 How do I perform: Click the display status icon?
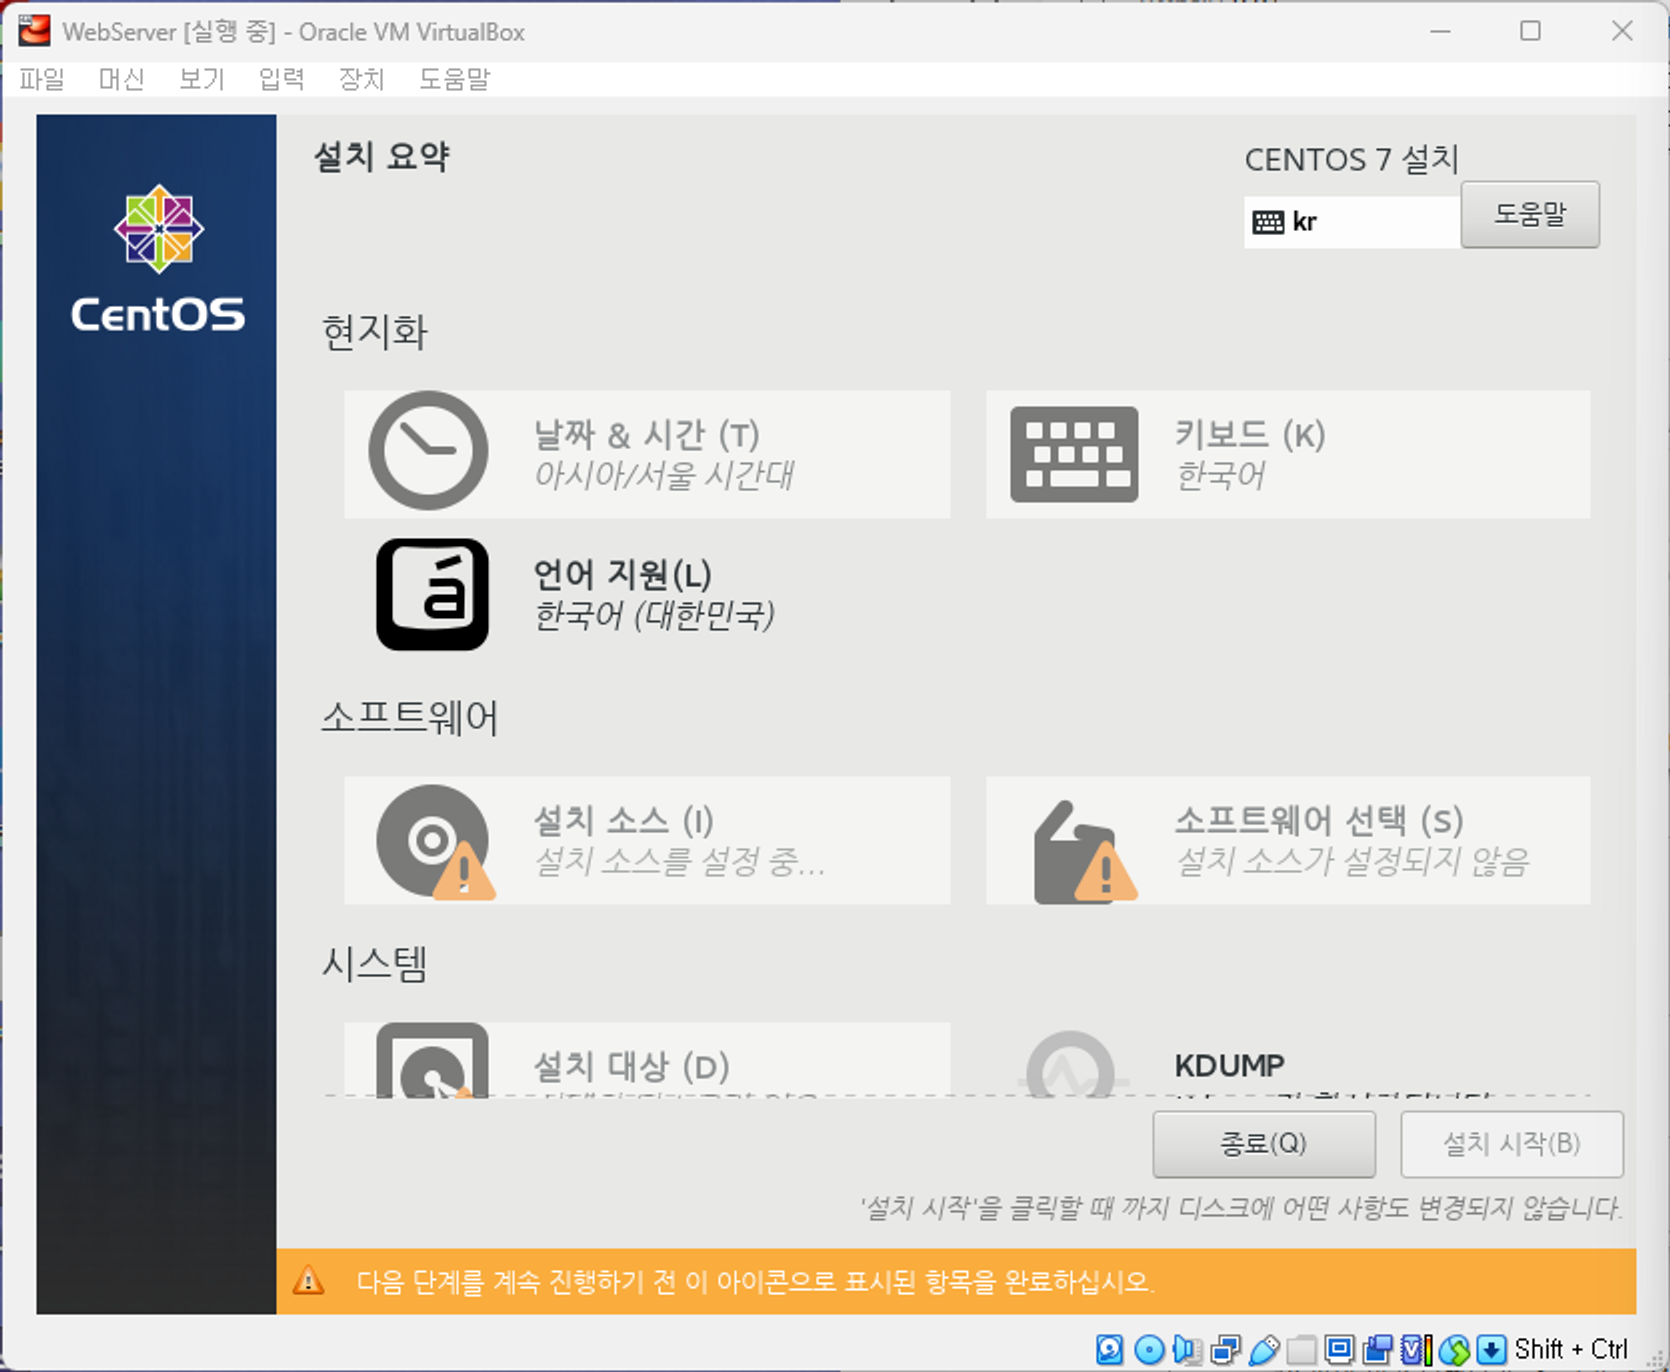coord(1339,1350)
